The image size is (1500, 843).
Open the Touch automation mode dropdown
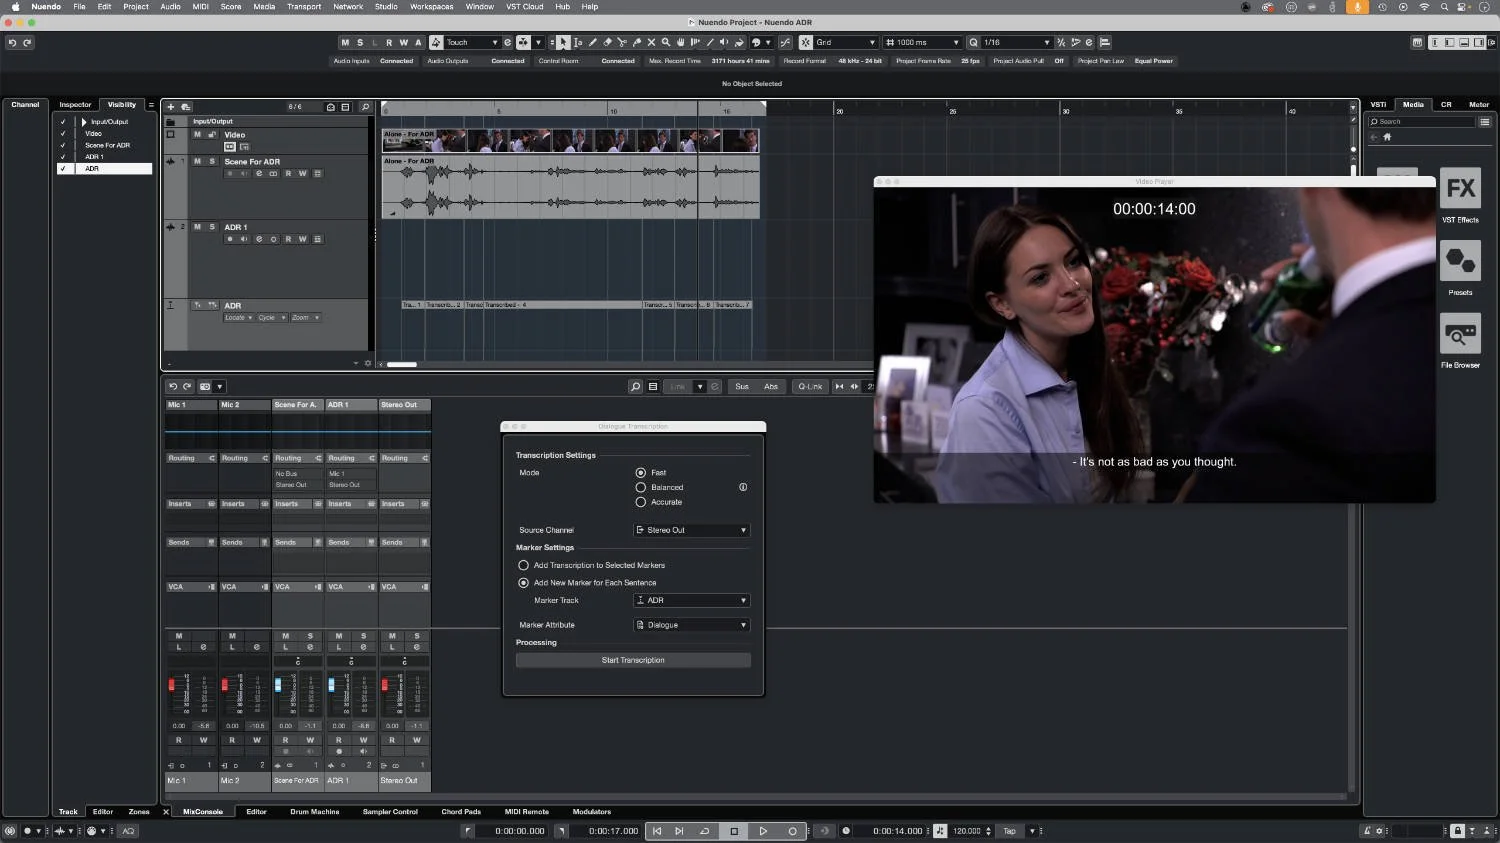pyautogui.click(x=471, y=42)
